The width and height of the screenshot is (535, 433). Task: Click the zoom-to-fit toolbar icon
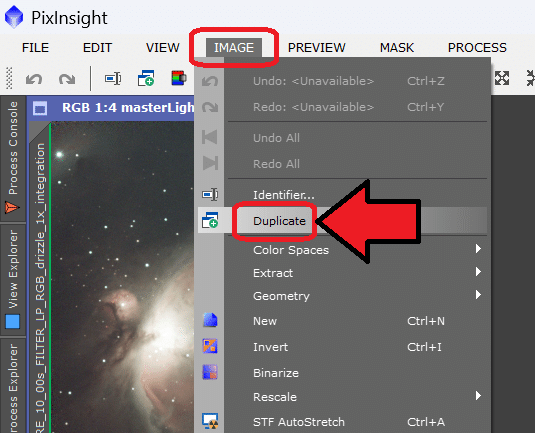coord(502,78)
